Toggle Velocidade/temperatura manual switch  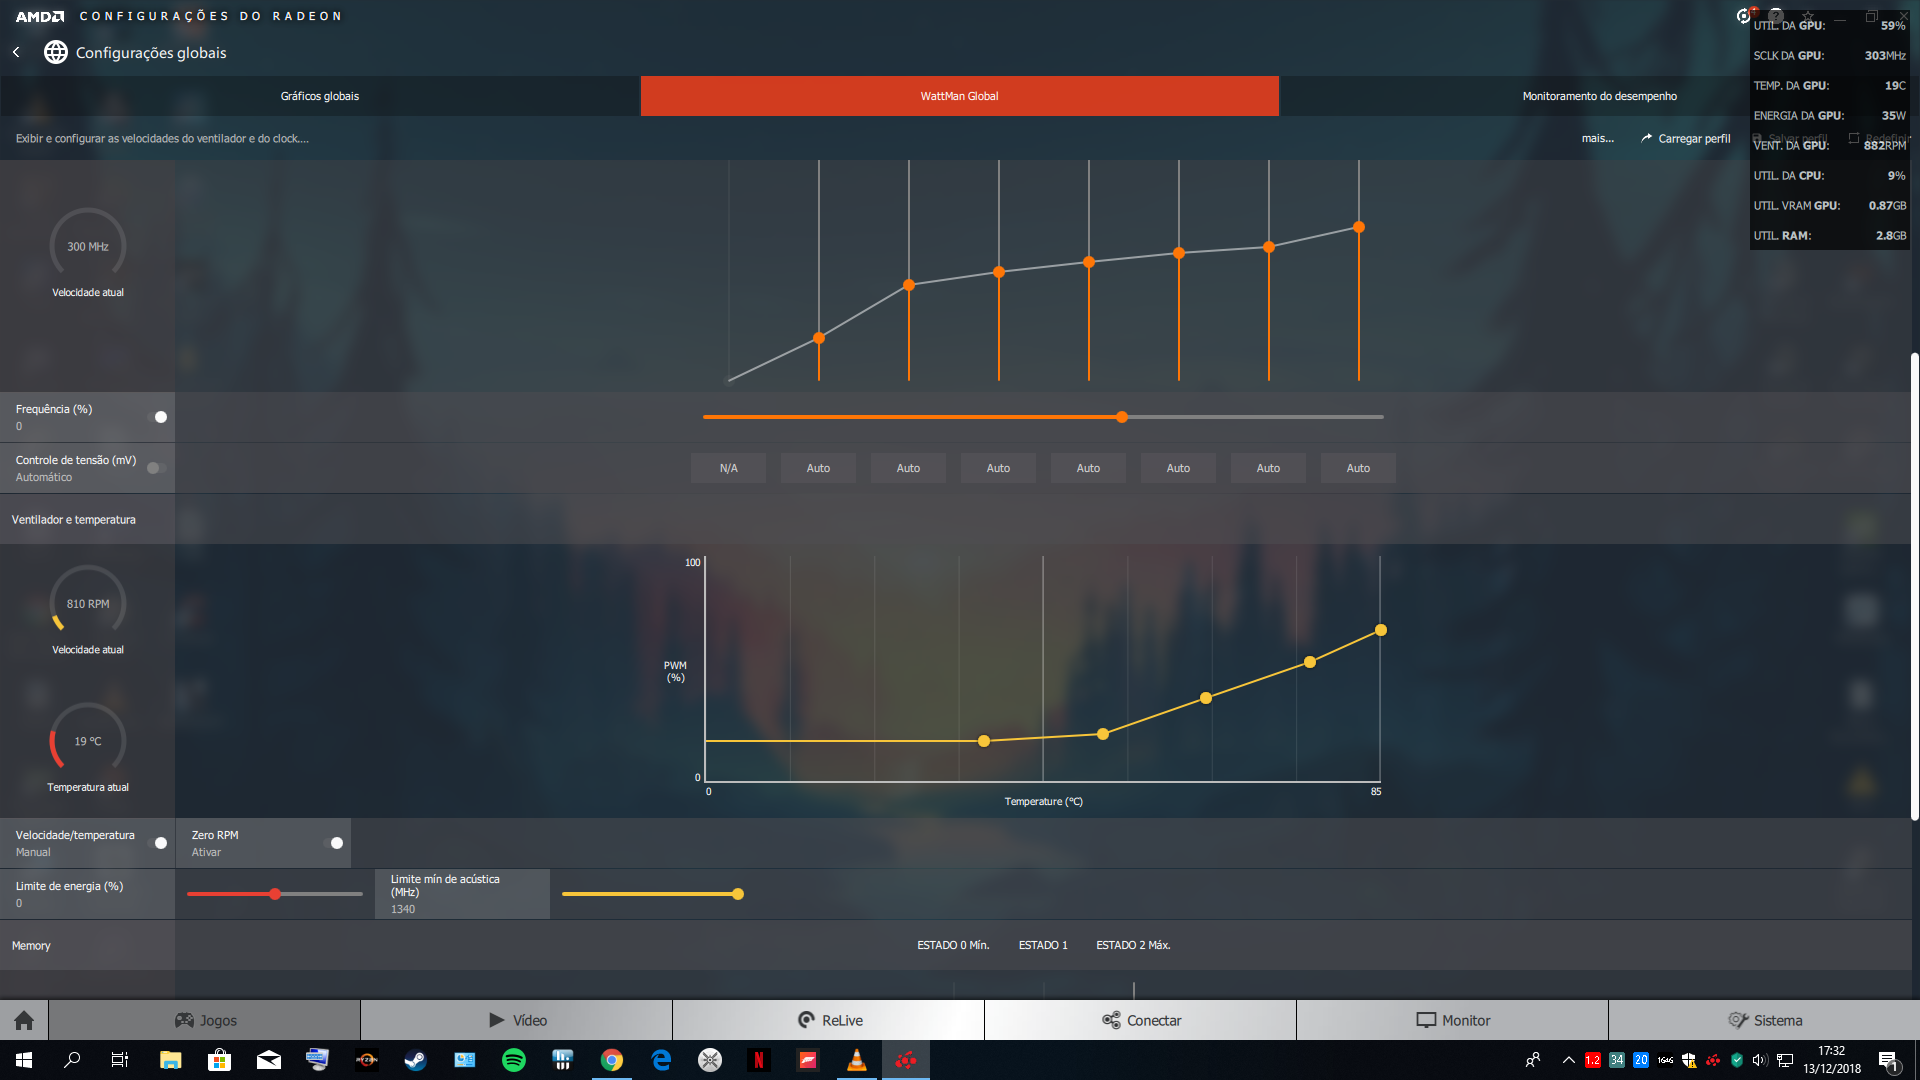tap(158, 843)
